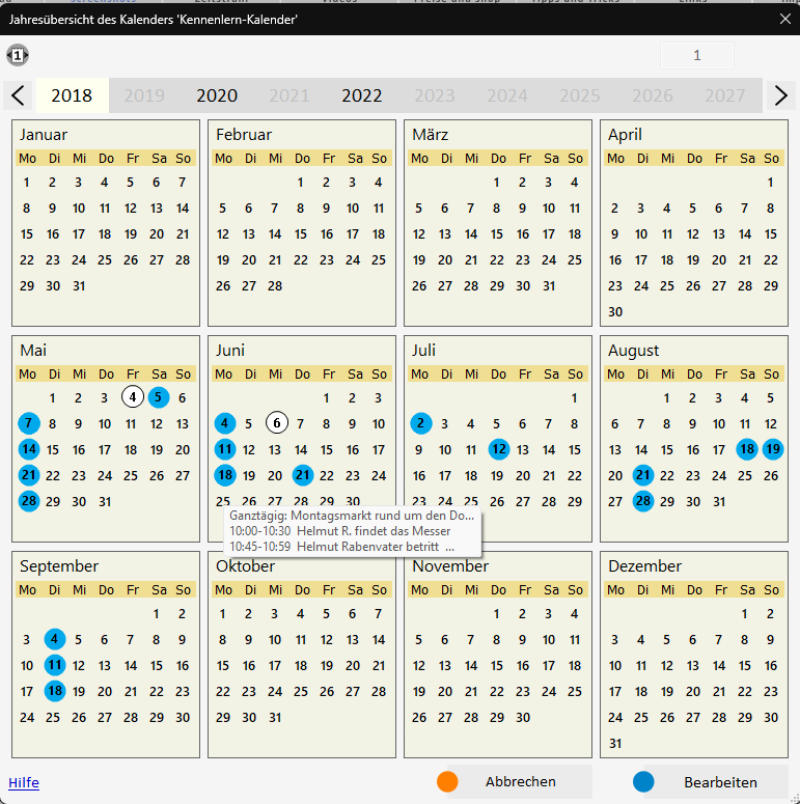Viewport: 800px width, 804px height.
Task: Pick the highlighted August 19 day
Action: tap(771, 449)
